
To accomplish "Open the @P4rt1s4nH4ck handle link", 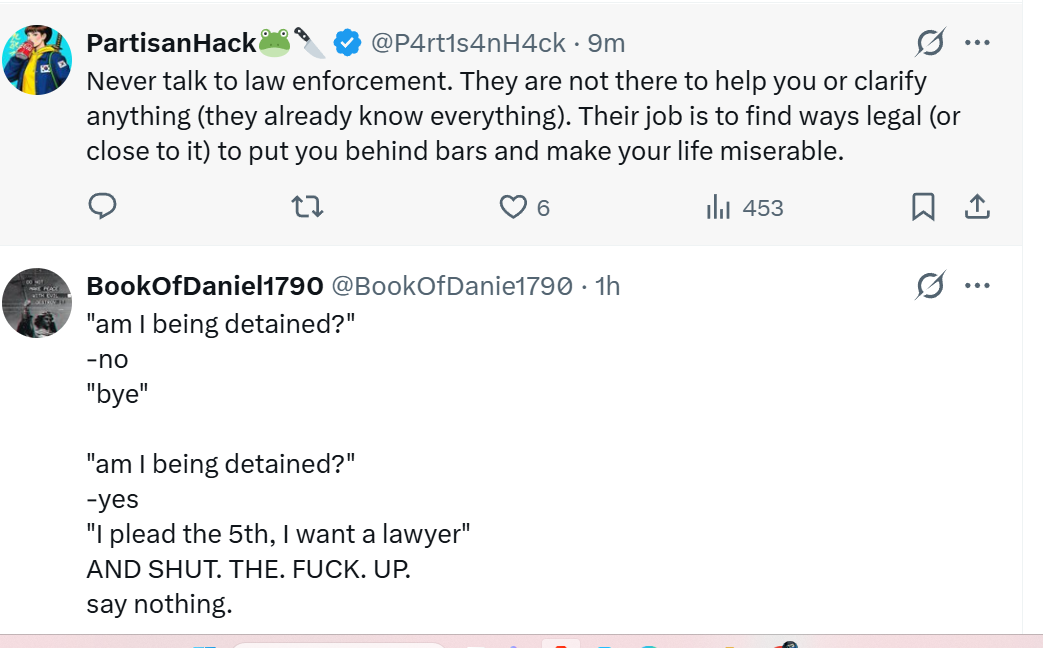I will (x=468, y=43).
